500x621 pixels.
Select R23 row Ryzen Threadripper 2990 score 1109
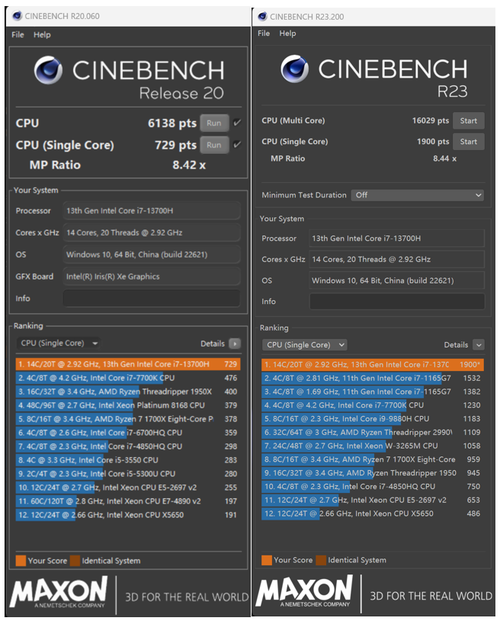pos(373,432)
